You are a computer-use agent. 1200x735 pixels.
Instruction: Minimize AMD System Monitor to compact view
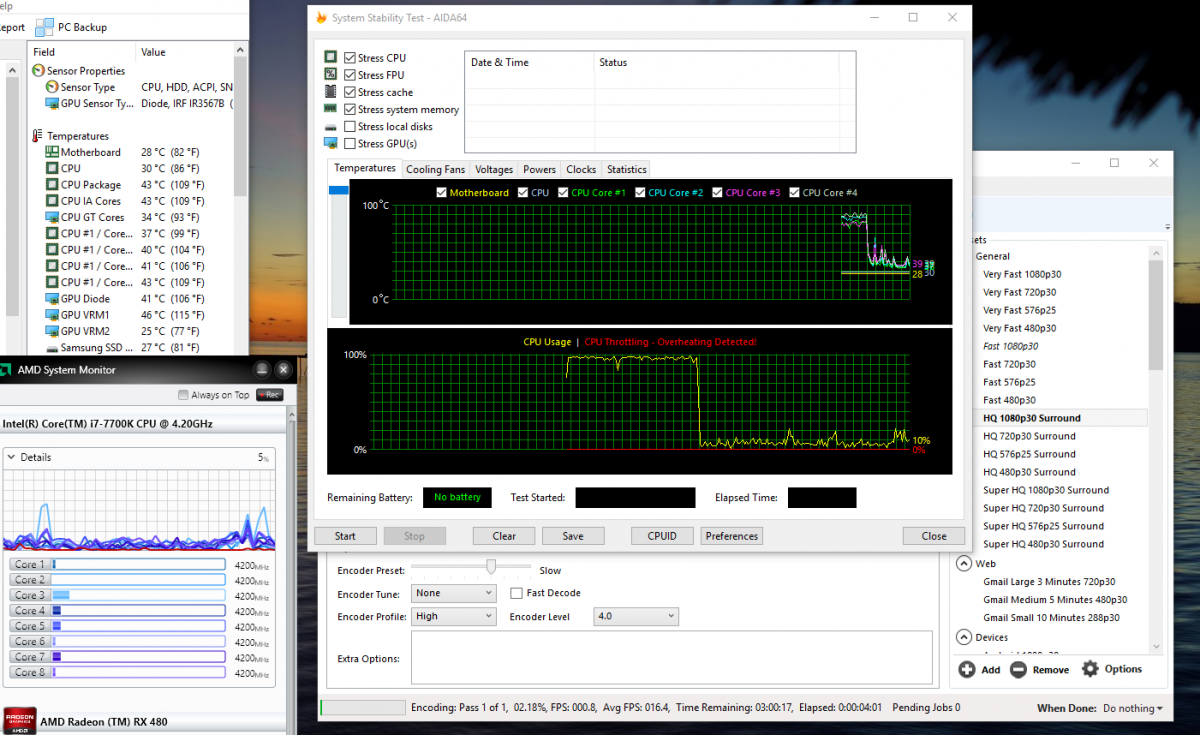click(x=262, y=370)
